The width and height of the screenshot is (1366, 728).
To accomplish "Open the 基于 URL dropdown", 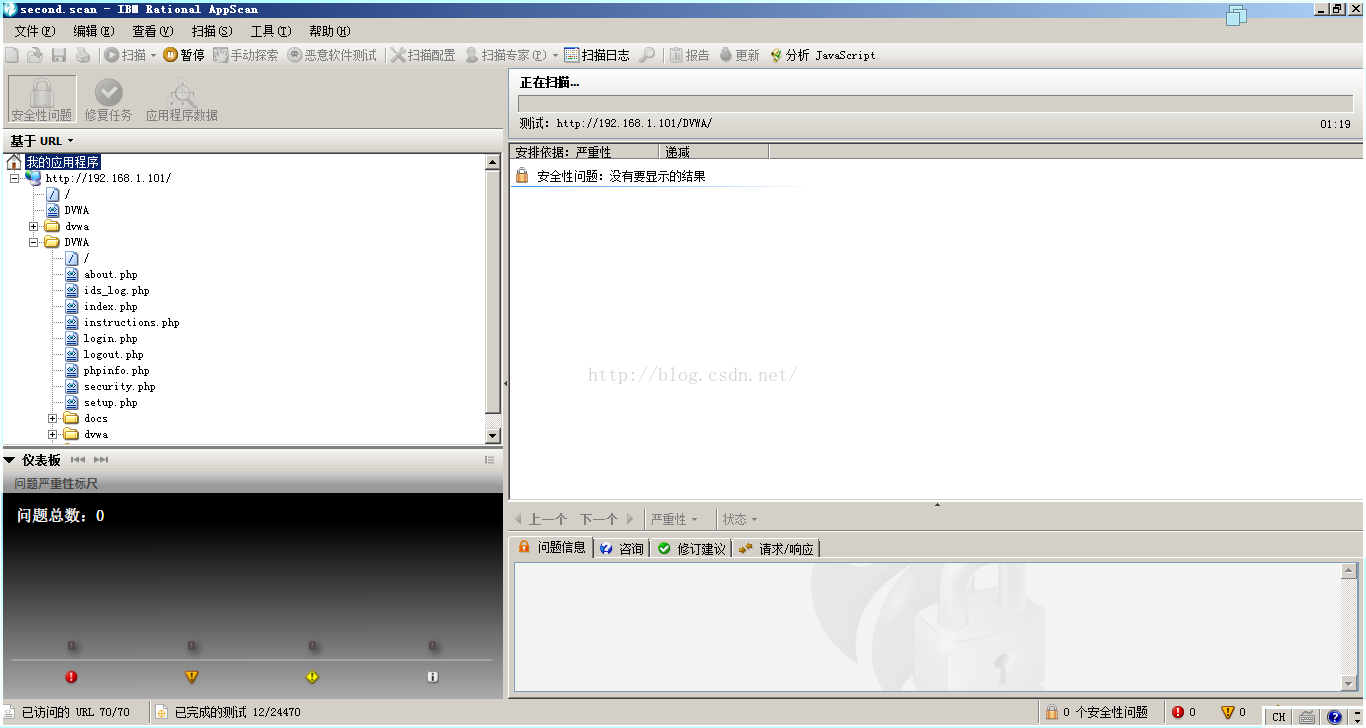I will [42, 141].
